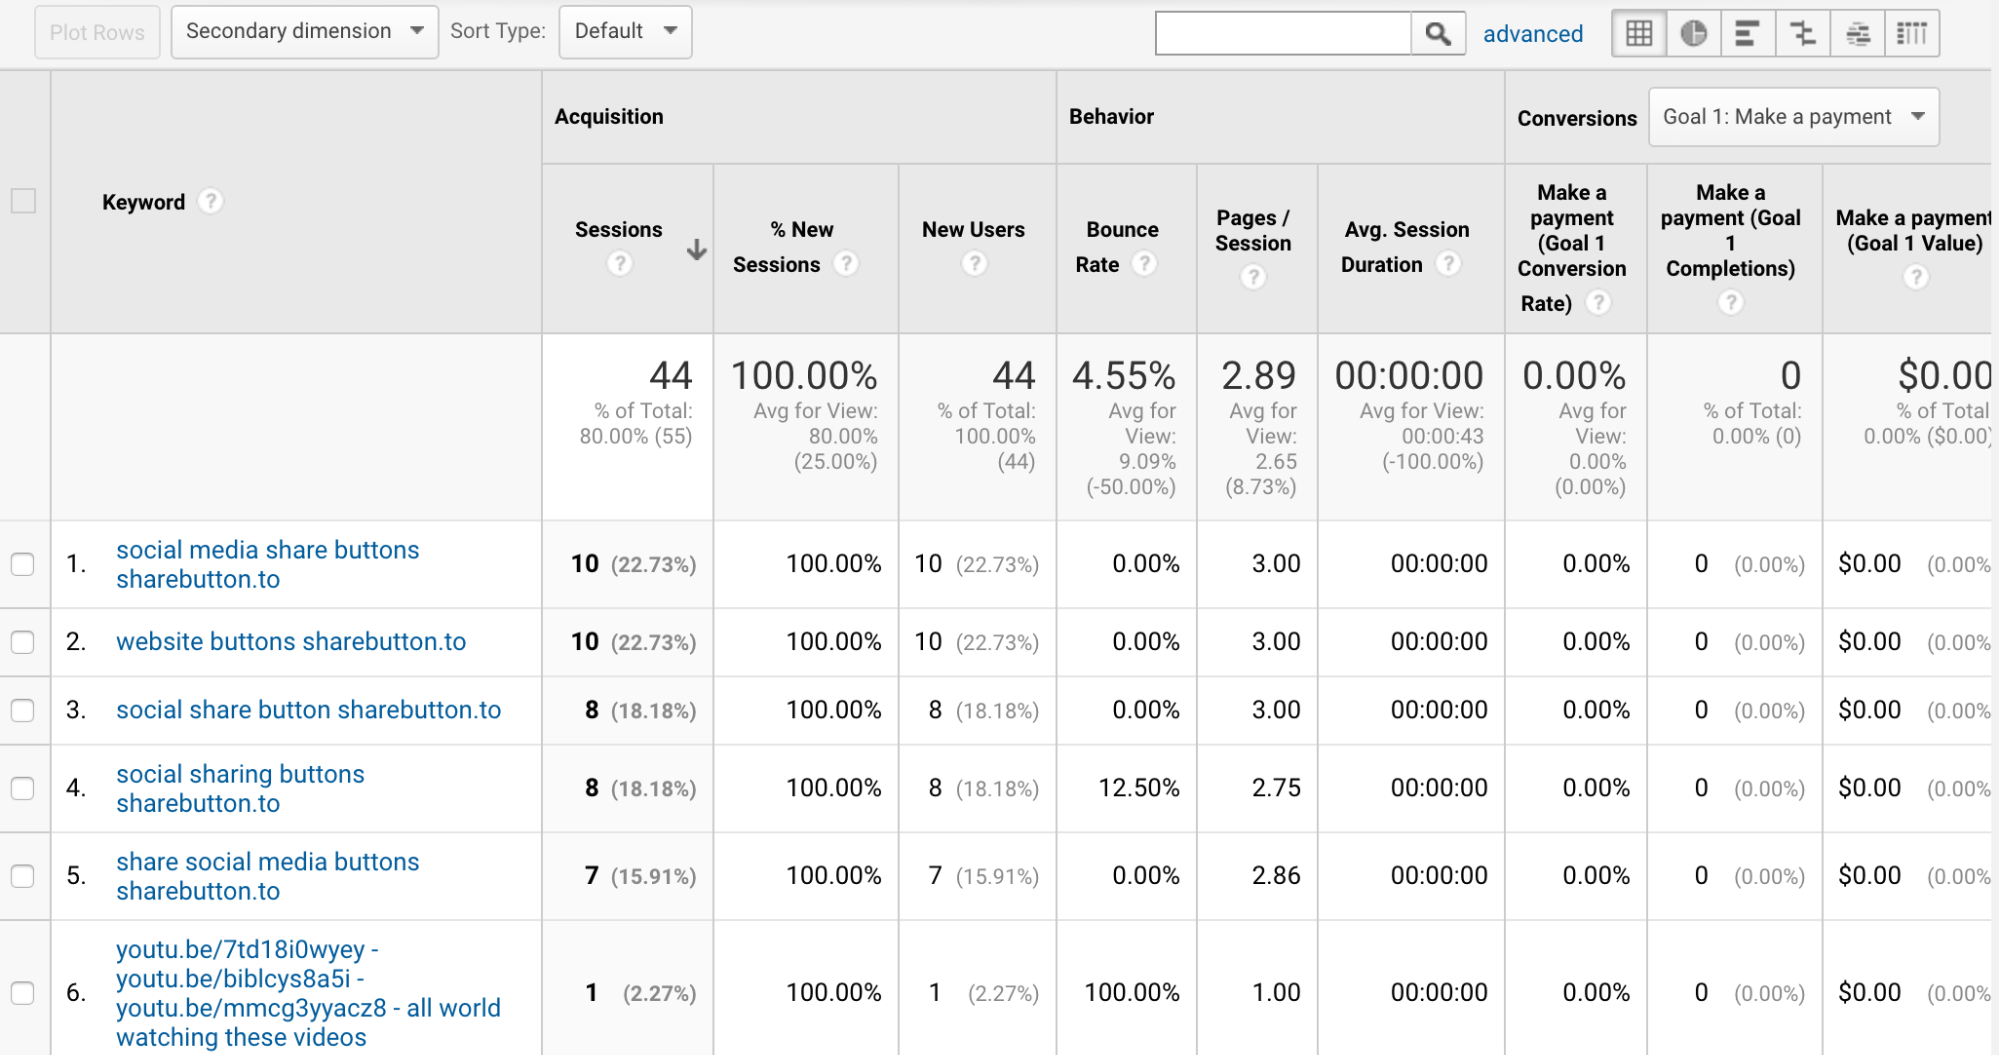The image size is (1999, 1055).
Task: Open the Sort Type Default dropdown
Action: (625, 32)
